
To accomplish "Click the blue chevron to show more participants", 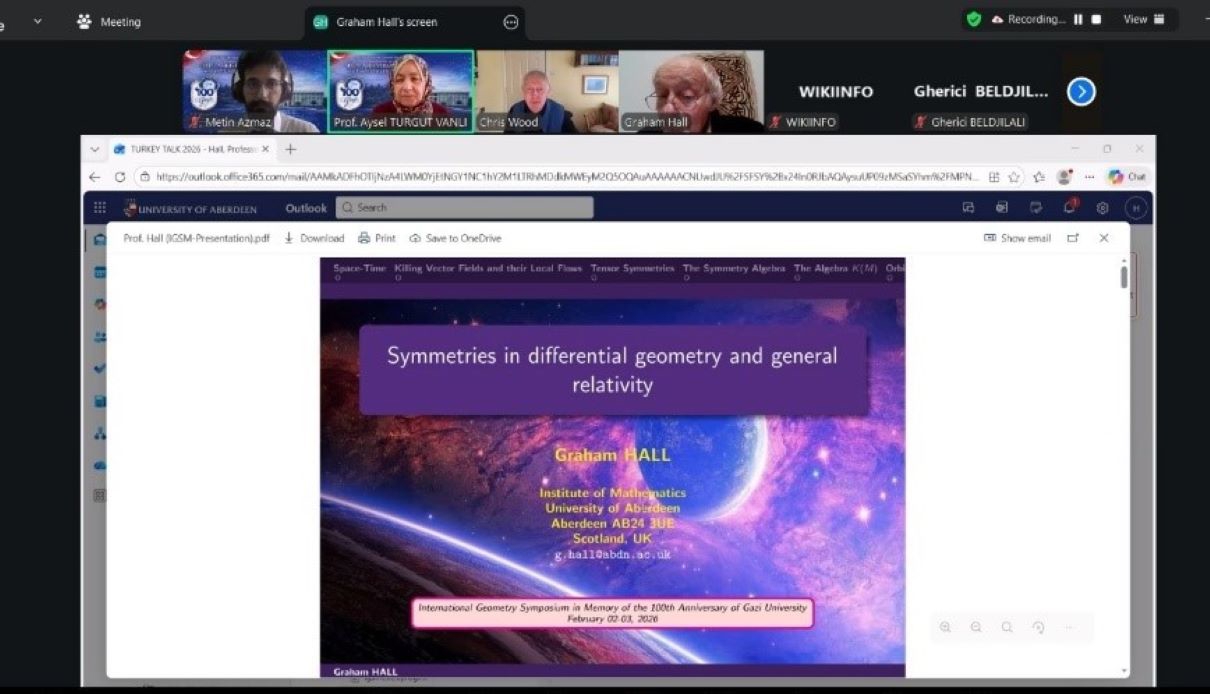I will pyautogui.click(x=1080, y=91).
